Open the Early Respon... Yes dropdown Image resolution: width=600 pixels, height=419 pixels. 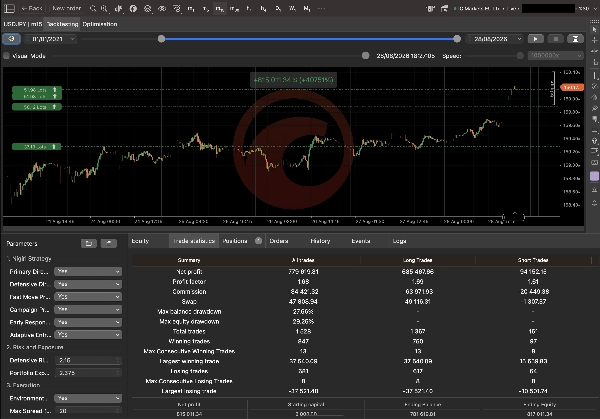coord(88,322)
